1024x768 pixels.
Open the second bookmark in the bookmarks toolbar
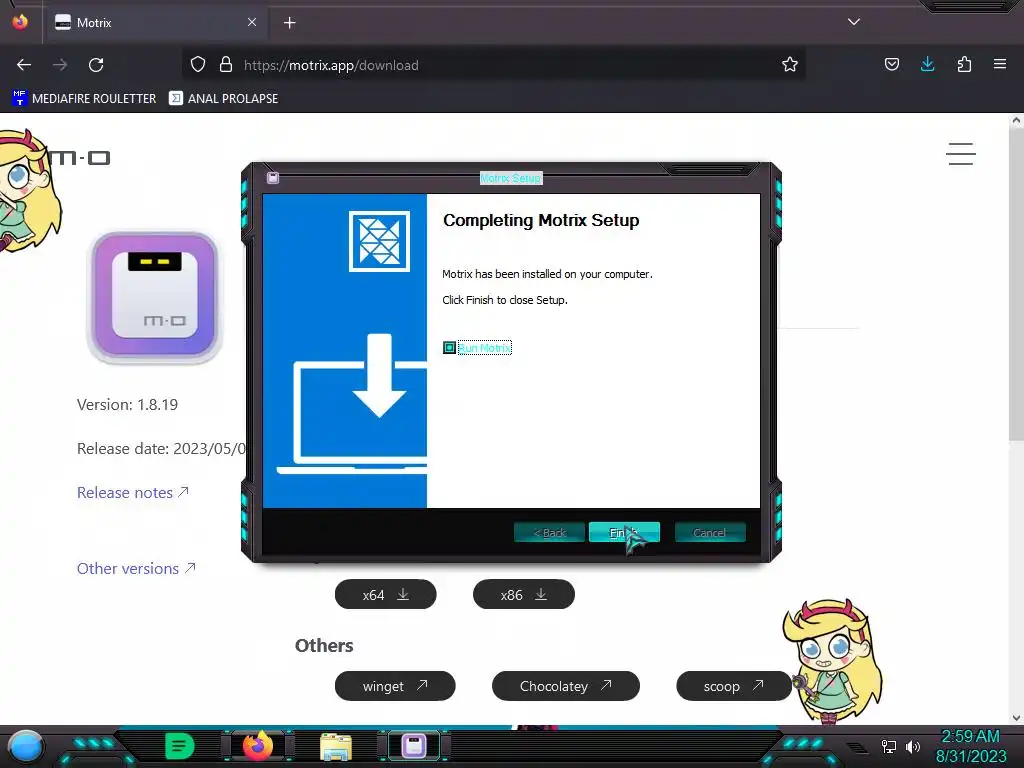[x=224, y=99]
